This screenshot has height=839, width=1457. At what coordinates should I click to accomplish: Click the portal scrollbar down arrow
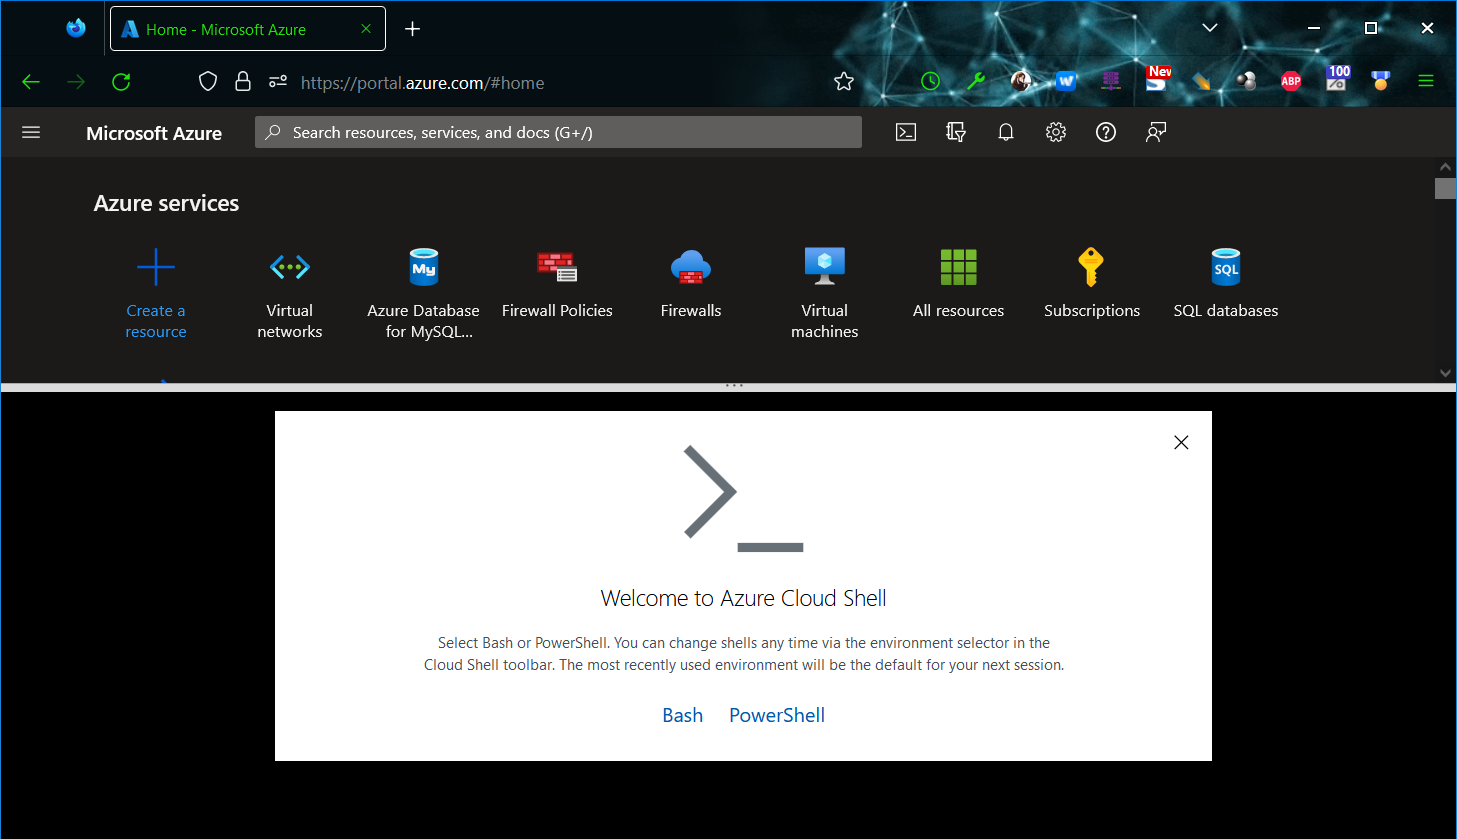(1445, 373)
